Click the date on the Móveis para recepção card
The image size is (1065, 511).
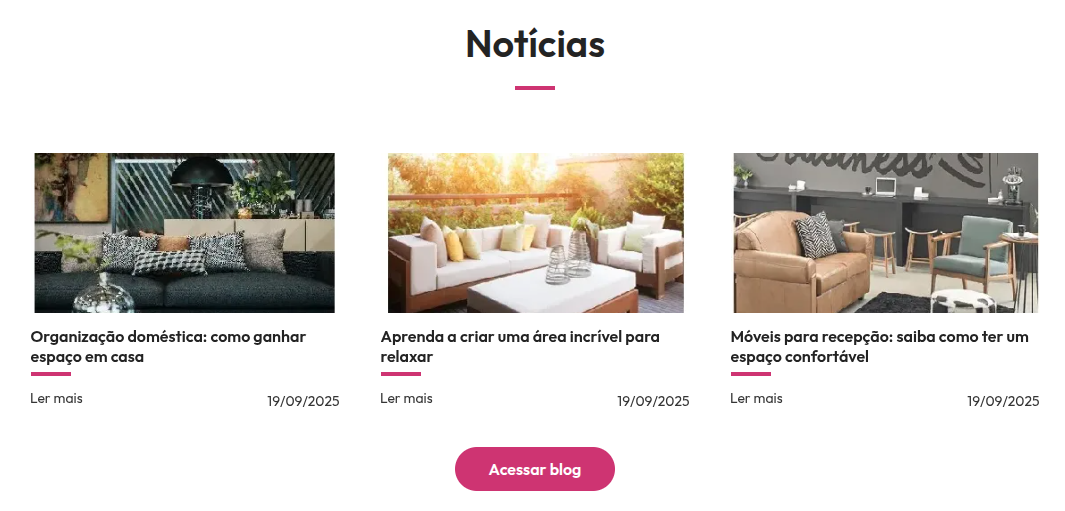(x=1003, y=402)
